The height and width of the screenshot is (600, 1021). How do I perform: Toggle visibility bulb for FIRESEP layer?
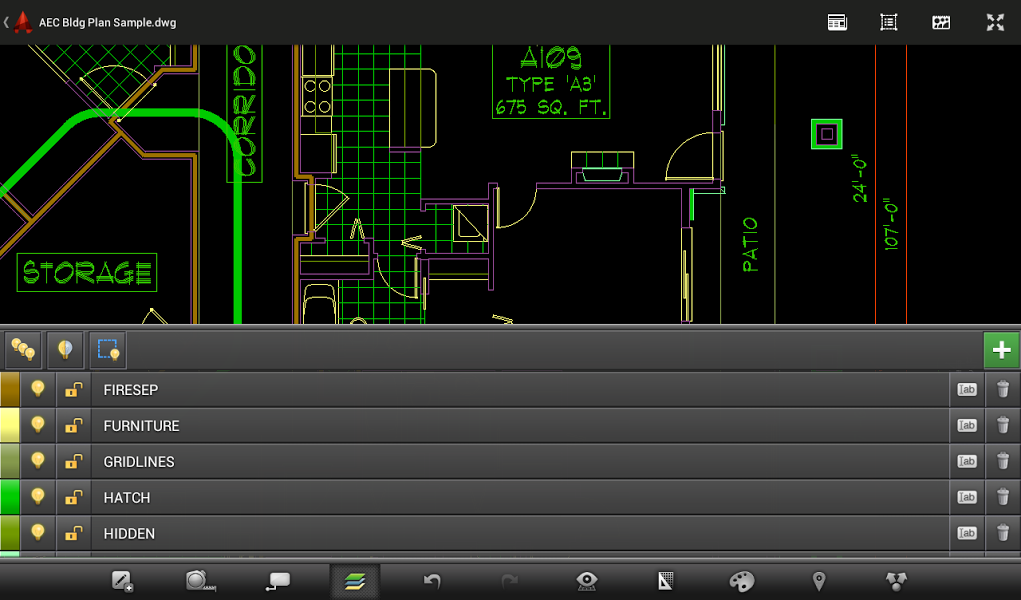pyautogui.click(x=38, y=390)
